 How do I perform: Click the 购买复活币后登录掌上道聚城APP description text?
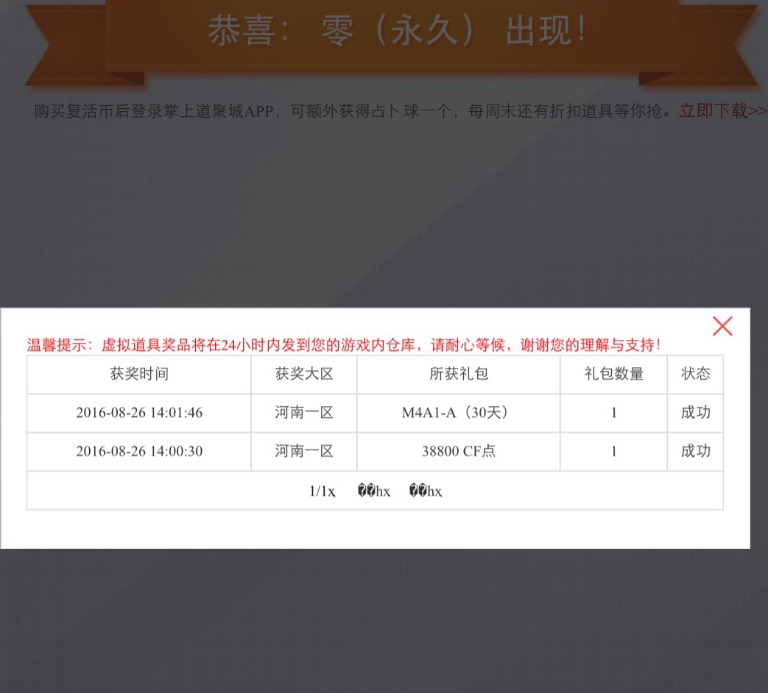point(354,111)
